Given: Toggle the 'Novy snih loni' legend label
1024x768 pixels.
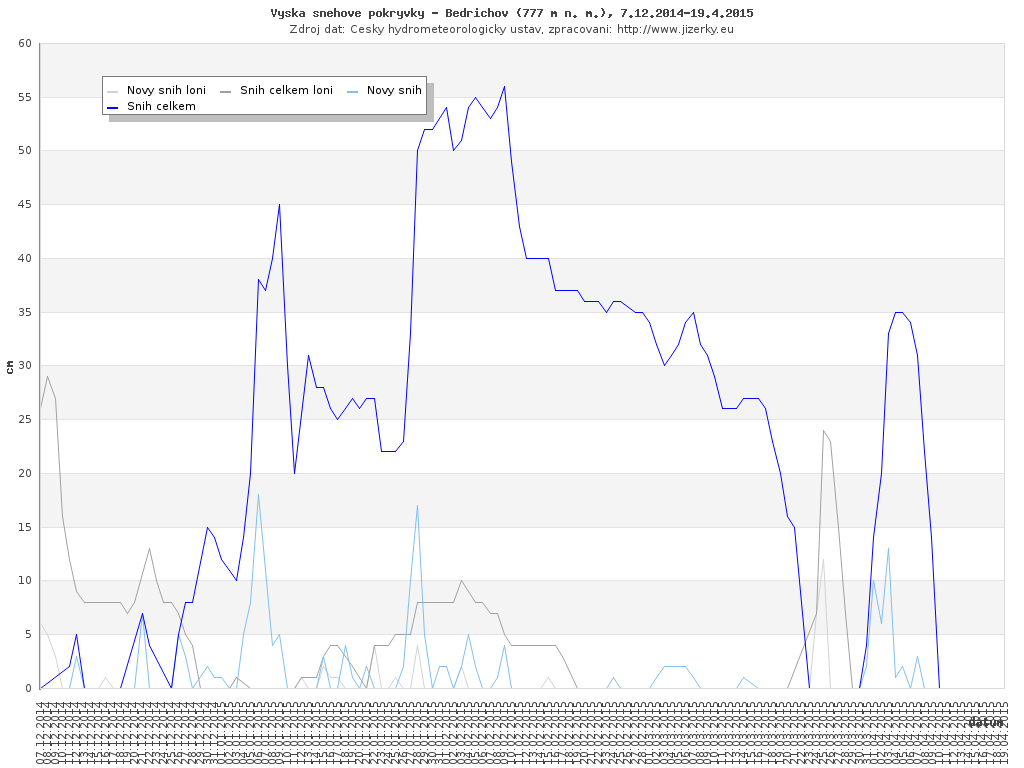Looking at the screenshot, I should coord(166,91).
